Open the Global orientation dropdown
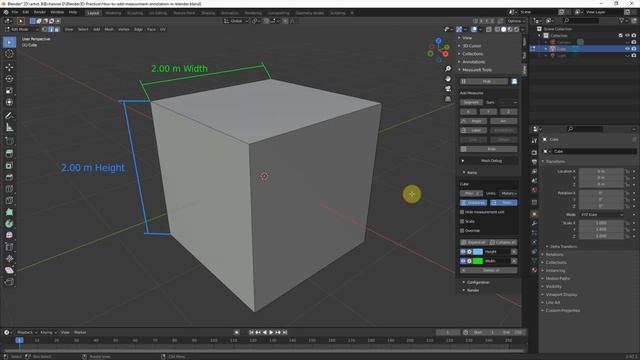Viewport: 640px width, 360px height. pos(236,21)
